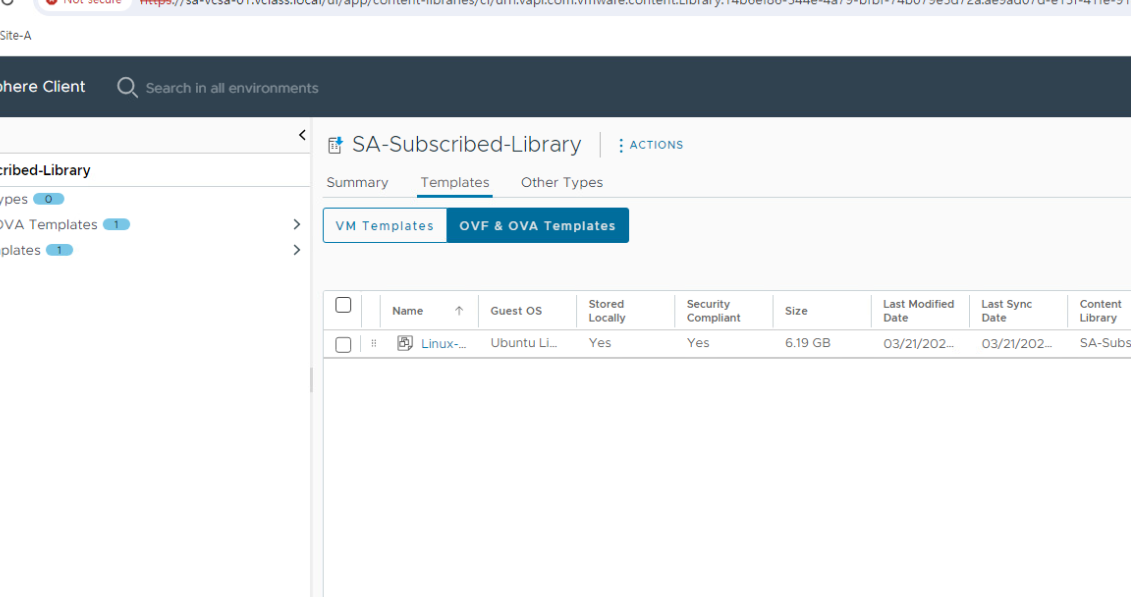Expand the OVA Templates tree node
This screenshot has height=597, width=1131.
pyautogui.click(x=296, y=224)
